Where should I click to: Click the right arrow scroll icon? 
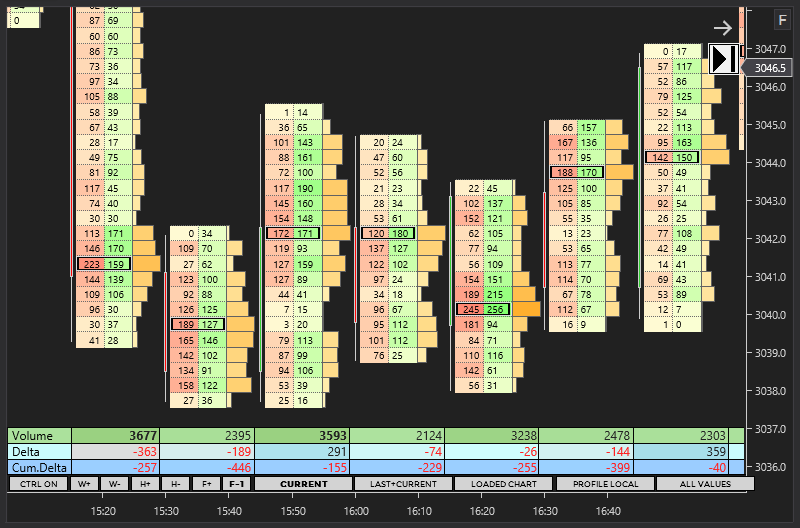[x=723, y=29]
